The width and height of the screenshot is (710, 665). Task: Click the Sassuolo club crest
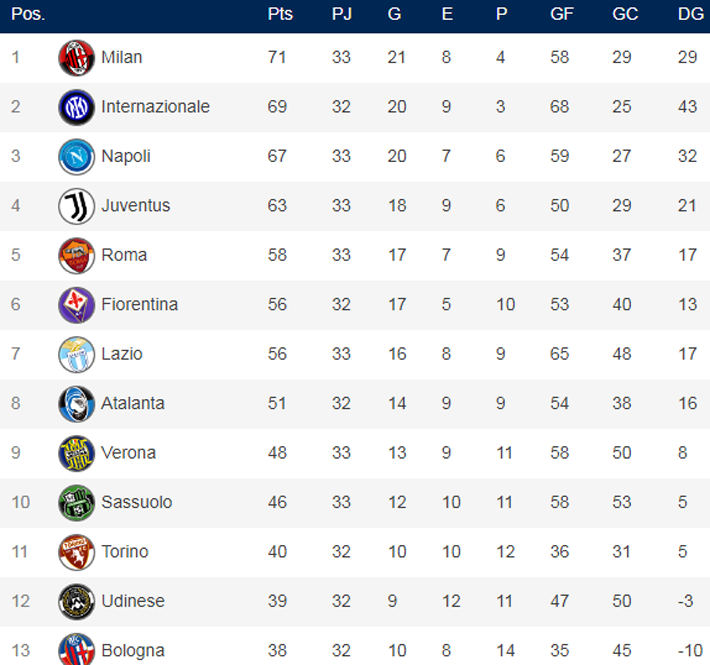point(76,502)
